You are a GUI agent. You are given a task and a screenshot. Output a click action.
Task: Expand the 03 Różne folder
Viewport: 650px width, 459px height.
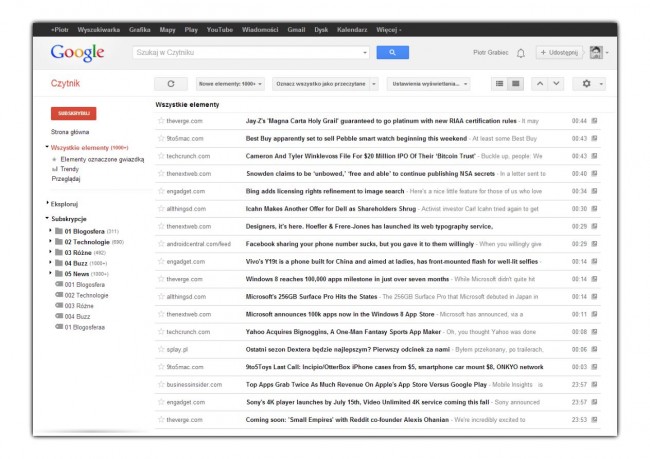pos(51,252)
